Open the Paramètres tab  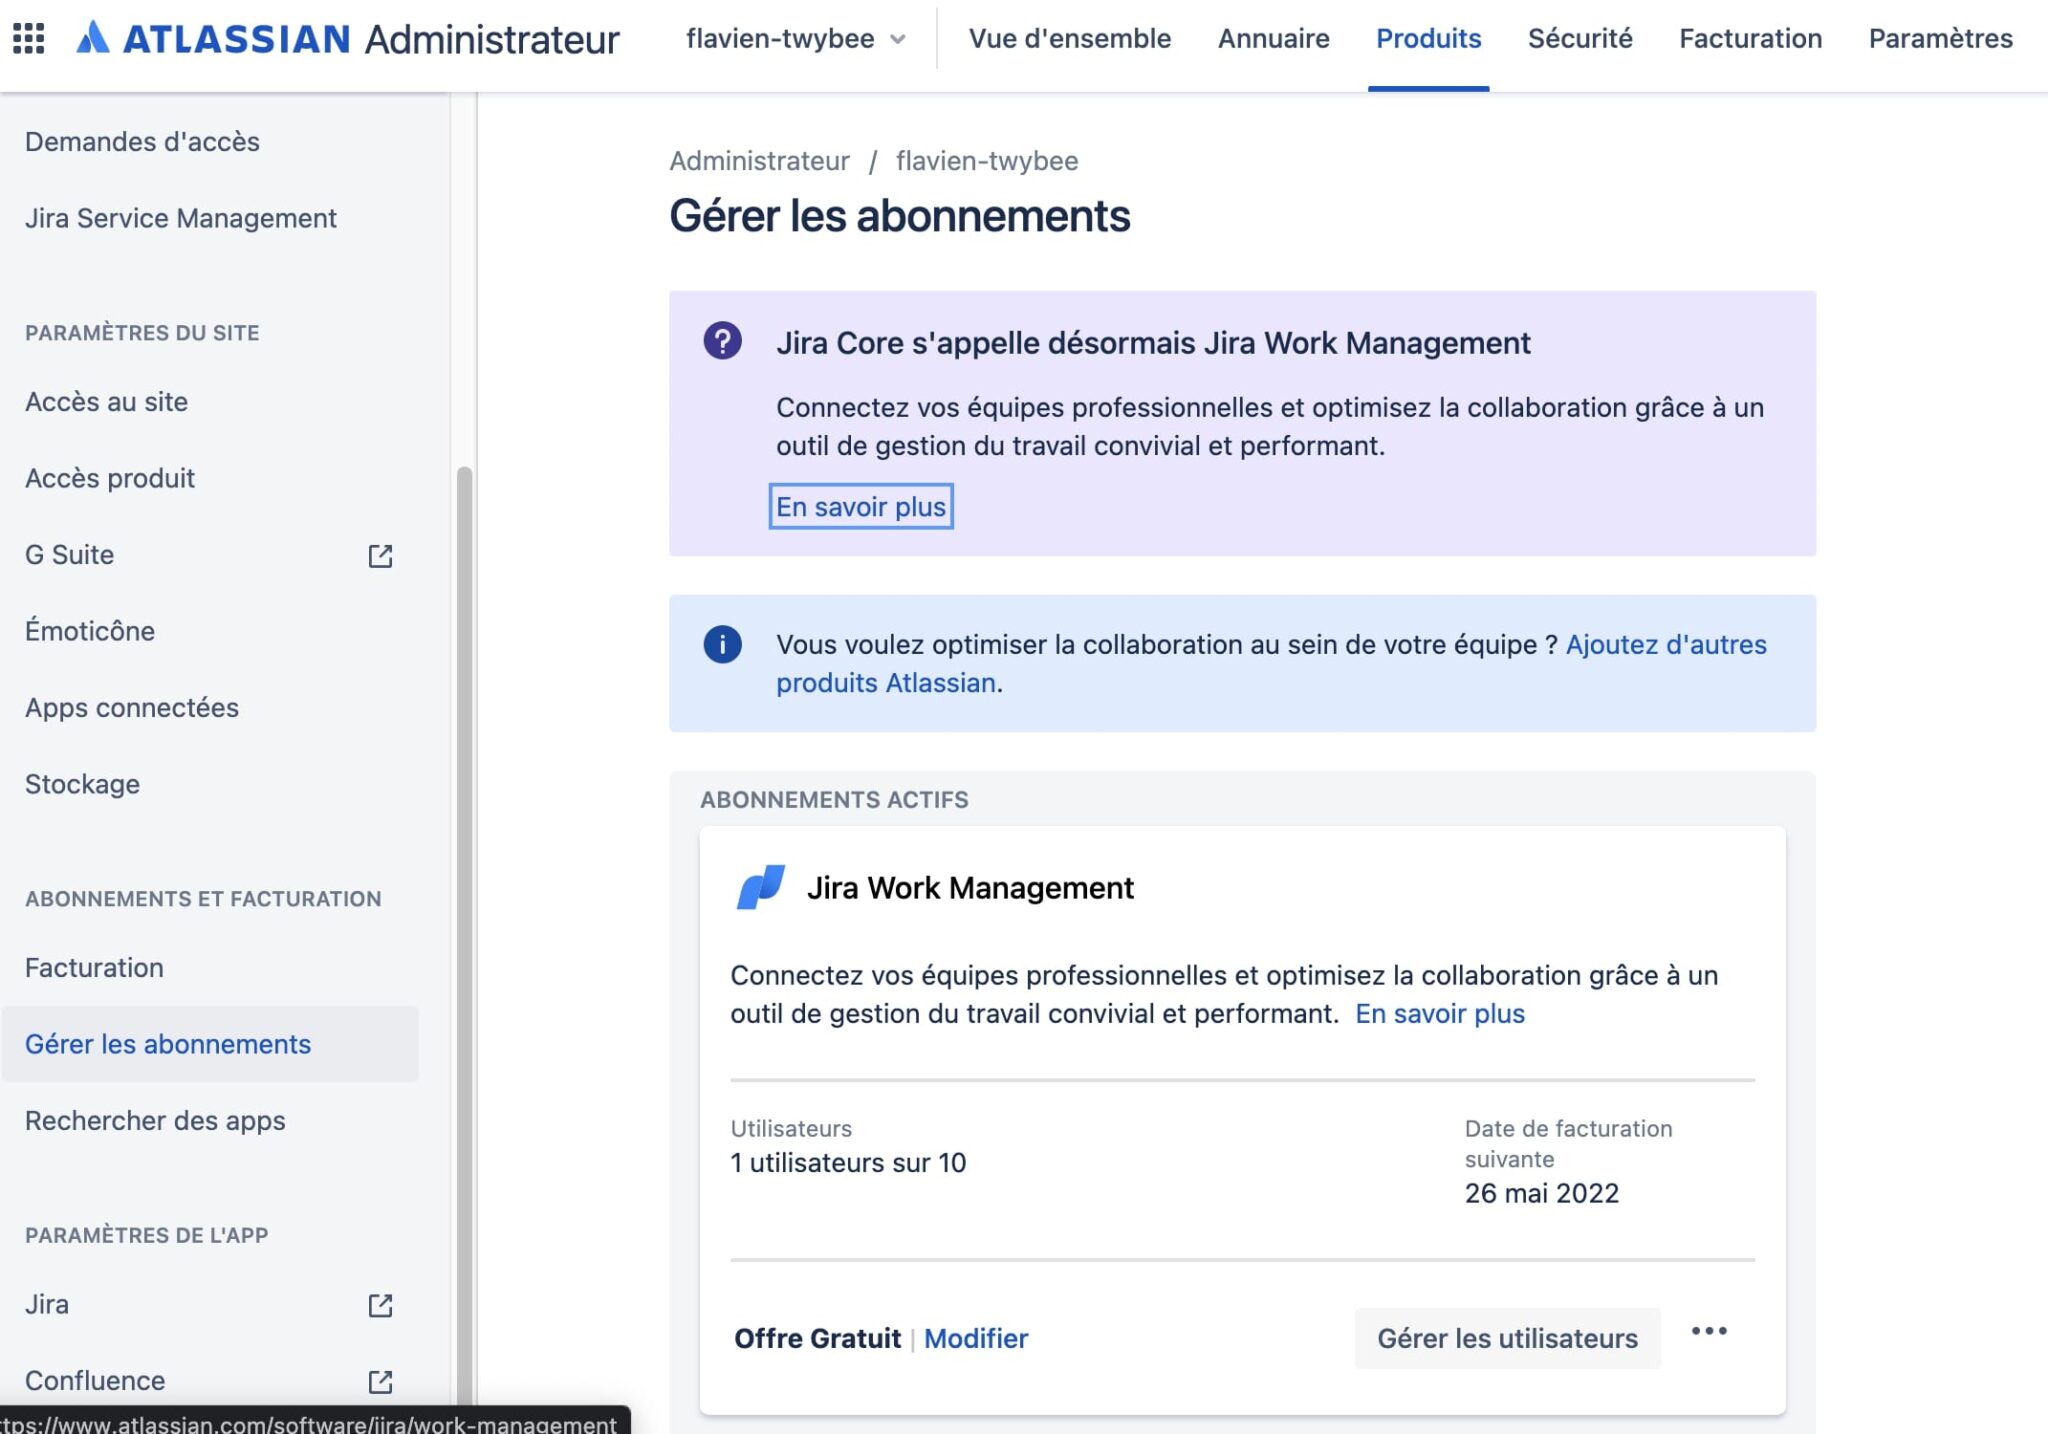(1940, 39)
